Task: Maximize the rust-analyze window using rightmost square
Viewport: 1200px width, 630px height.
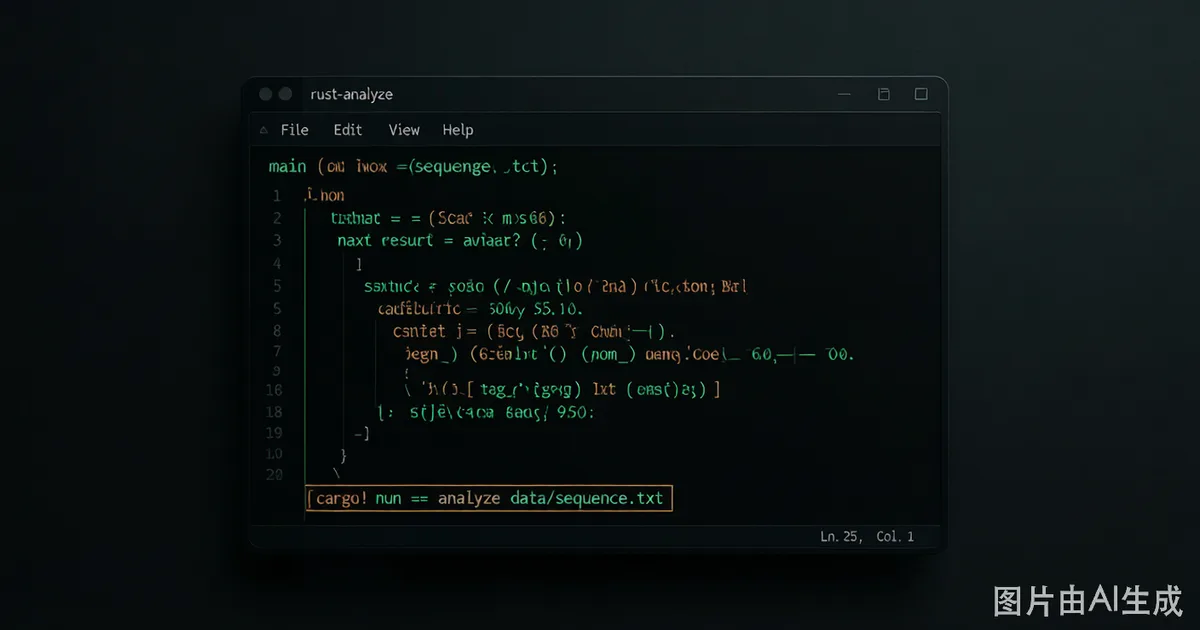Action: click(x=921, y=94)
